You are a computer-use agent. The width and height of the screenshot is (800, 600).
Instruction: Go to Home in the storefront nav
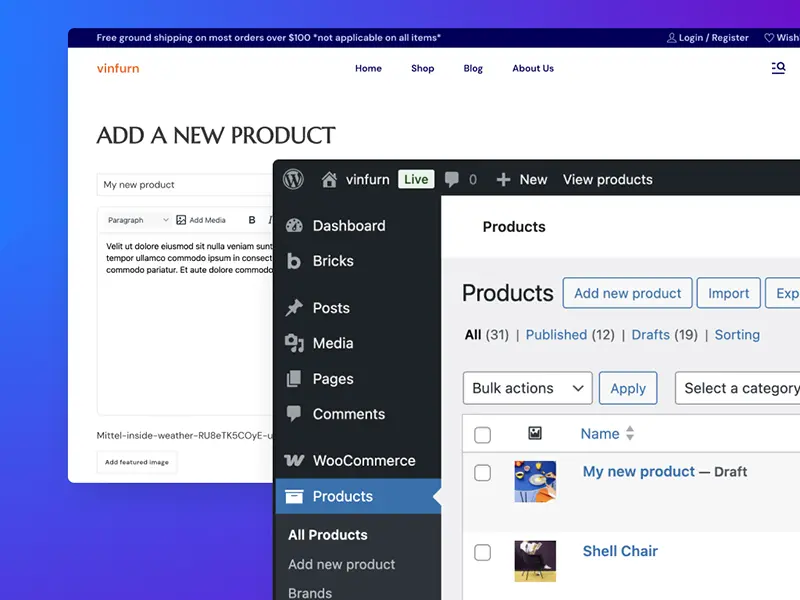(x=368, y=68)
